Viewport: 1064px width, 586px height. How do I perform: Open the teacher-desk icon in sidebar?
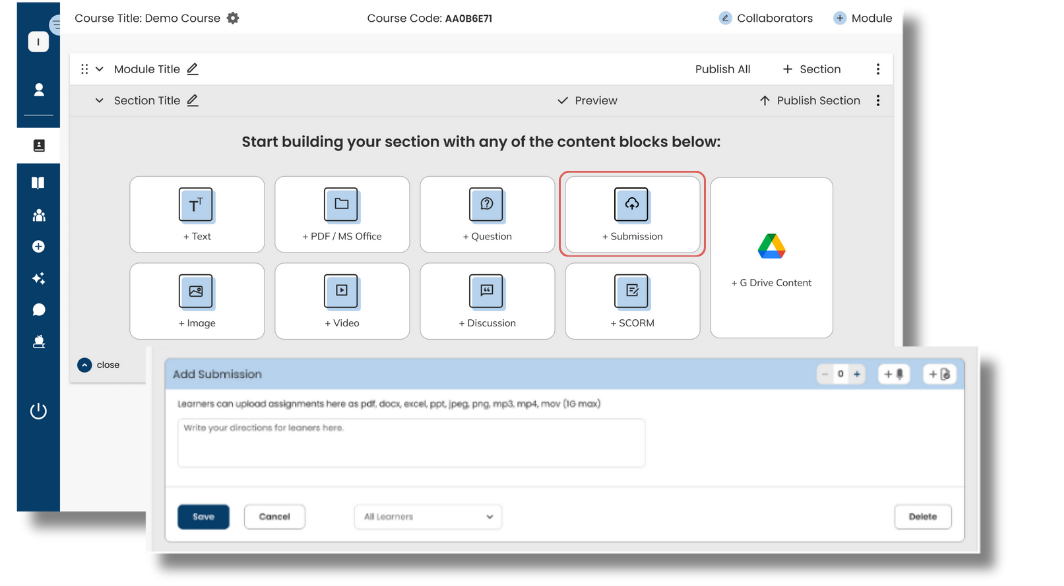(39, 342)
